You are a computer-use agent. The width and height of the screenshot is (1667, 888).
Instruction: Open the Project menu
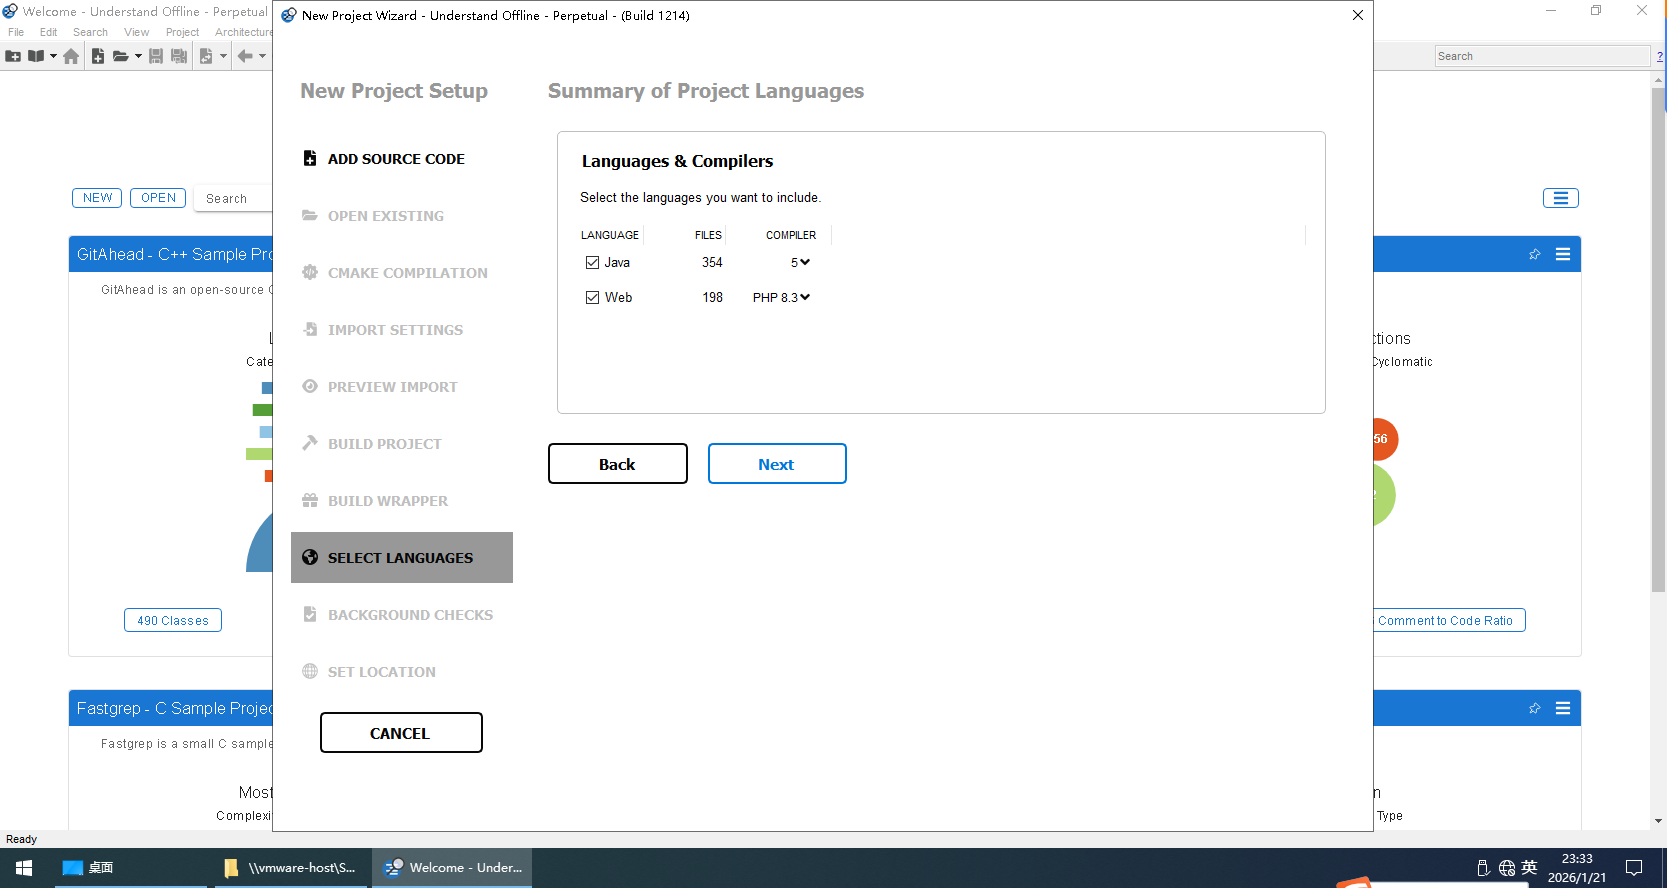(x=182, y=32)
